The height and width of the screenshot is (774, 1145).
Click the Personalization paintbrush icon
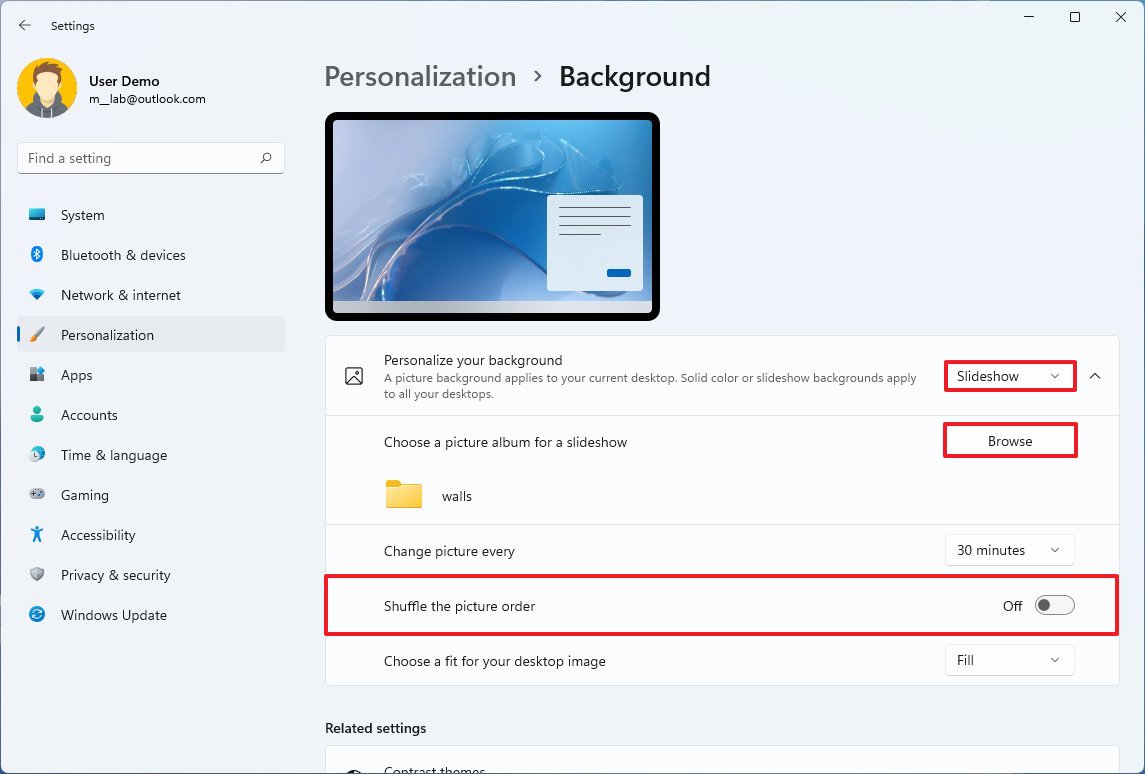37,334
